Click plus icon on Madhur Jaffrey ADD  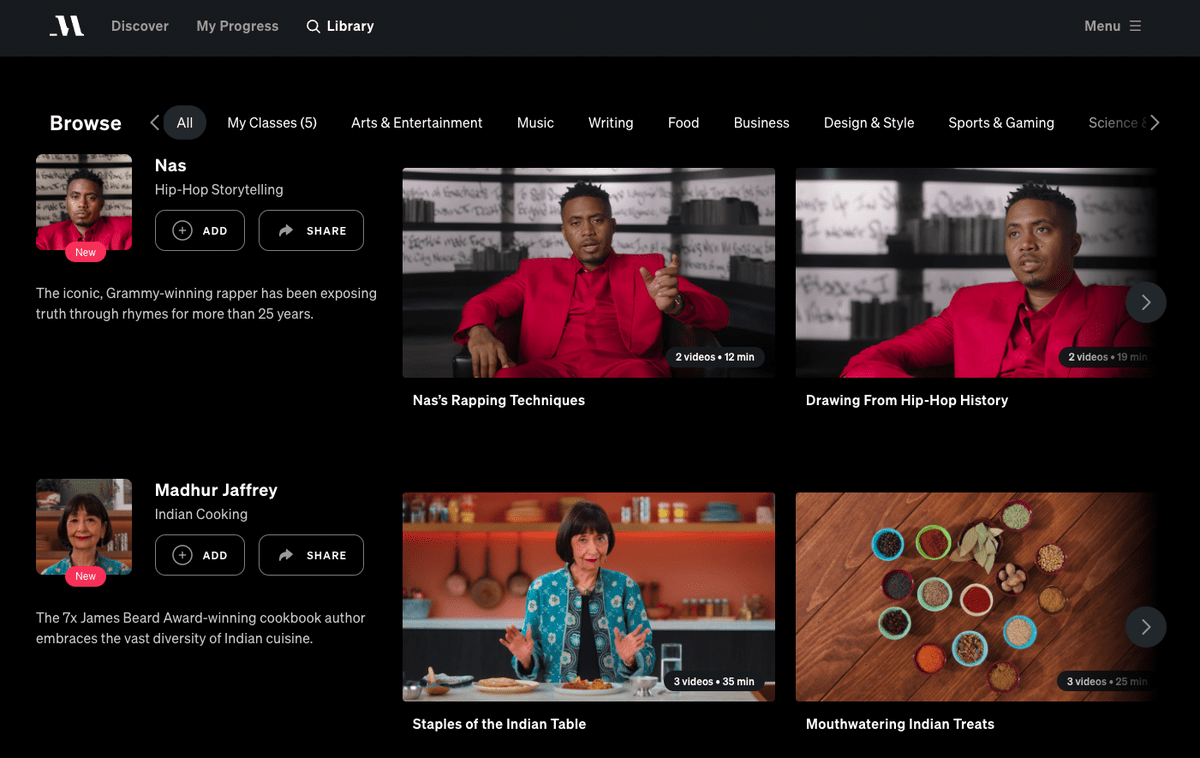pyautogui.click(x=182, y=555)
